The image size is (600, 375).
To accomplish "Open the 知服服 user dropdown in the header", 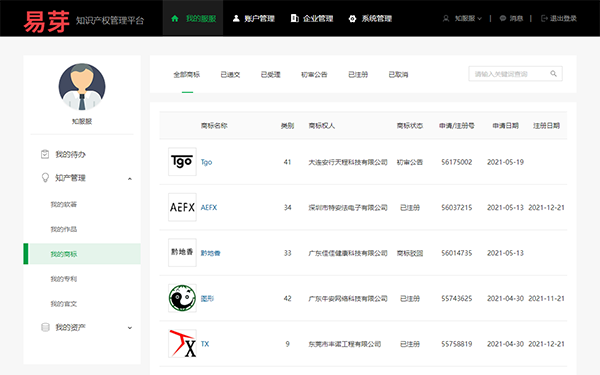I will click(x=468, y=18).
